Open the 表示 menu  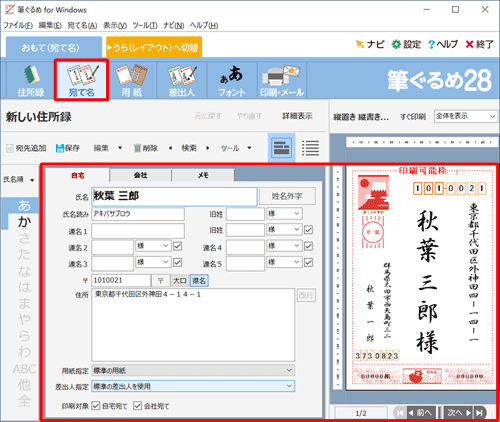tap(115, 25)
